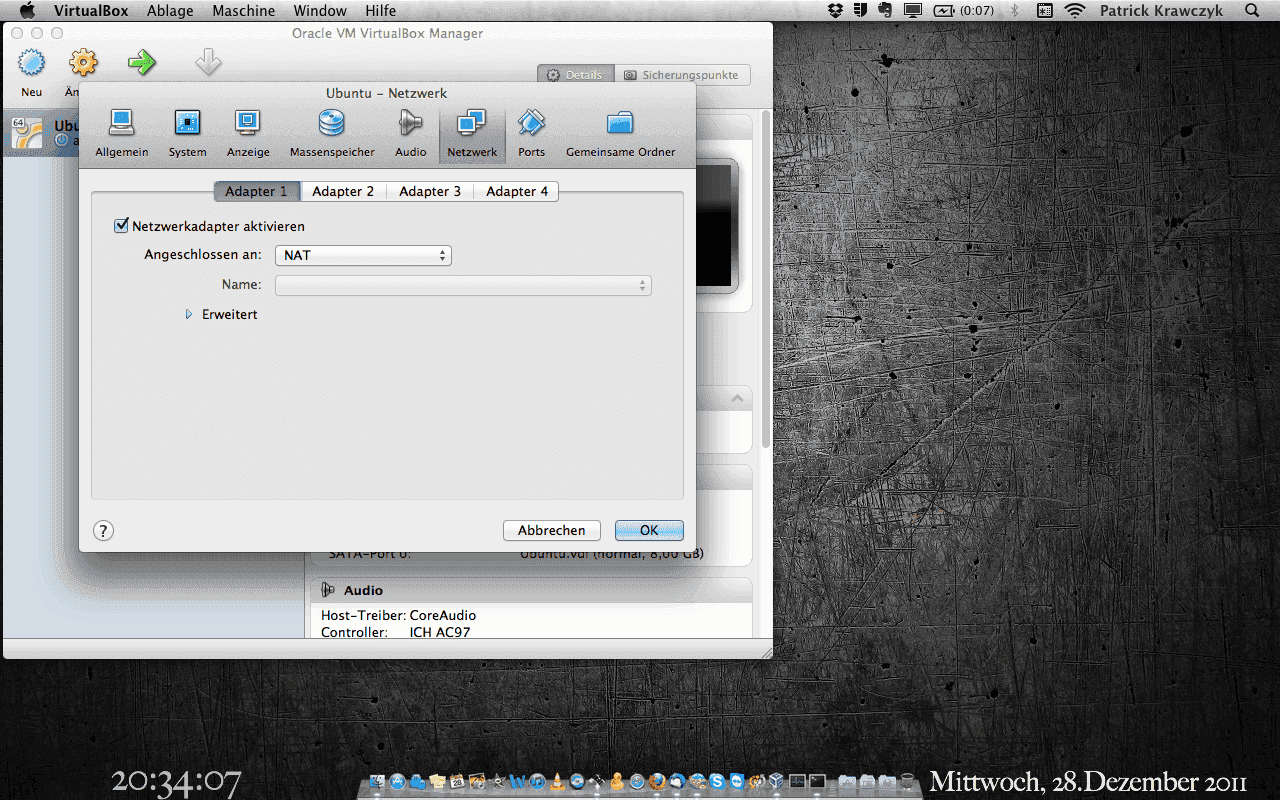This screenshot has width=1280, height=800.
Task: Open the Audio settings category
Action: [x=411, y=134]
